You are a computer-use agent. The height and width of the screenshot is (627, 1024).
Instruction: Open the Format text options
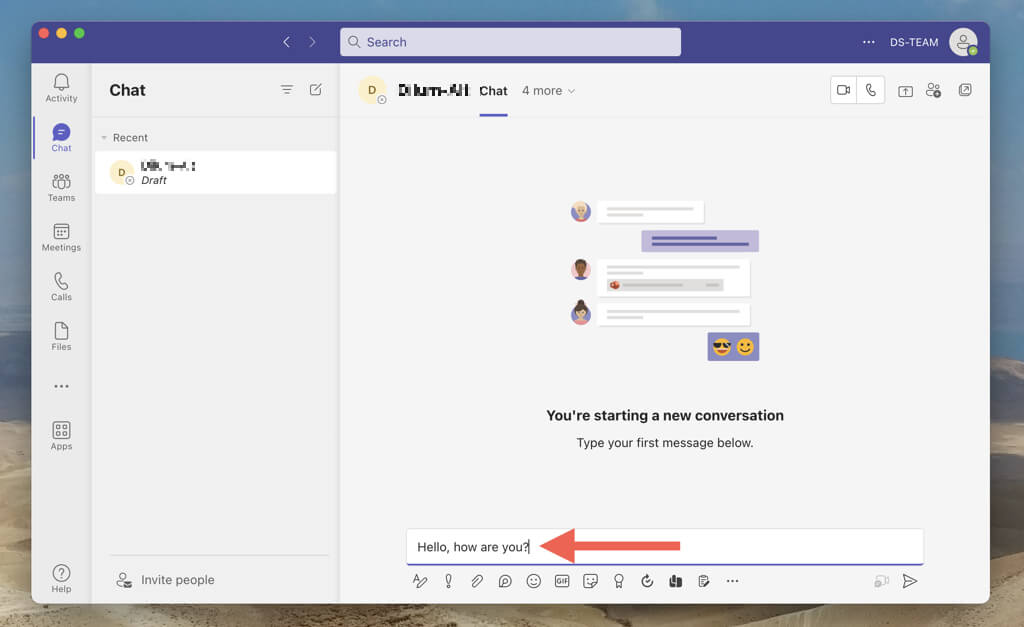click(x=420, y=581)
